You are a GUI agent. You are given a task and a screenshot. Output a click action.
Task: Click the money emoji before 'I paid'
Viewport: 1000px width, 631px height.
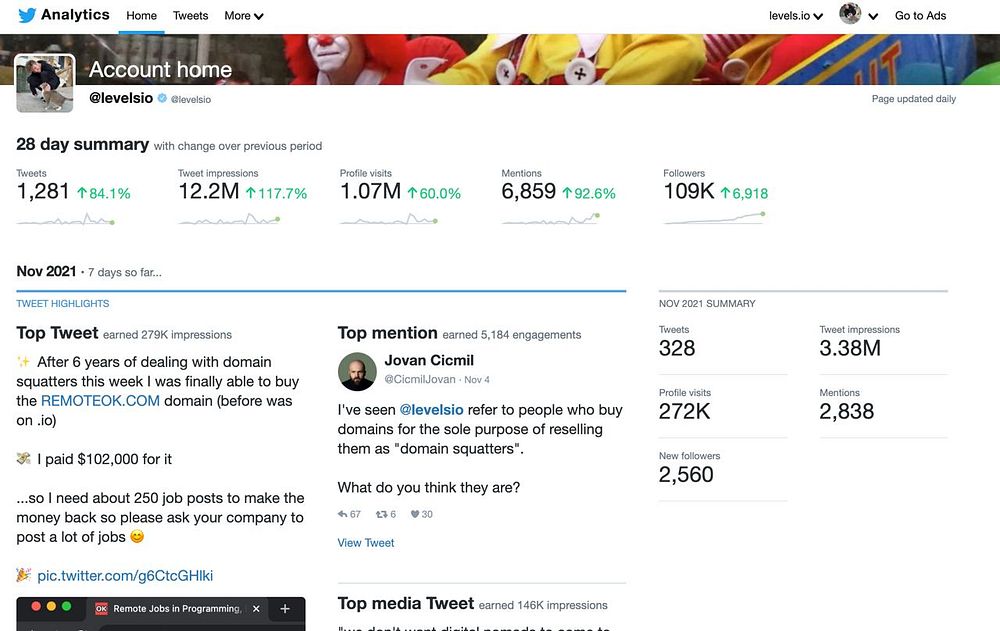coord(24,458)
